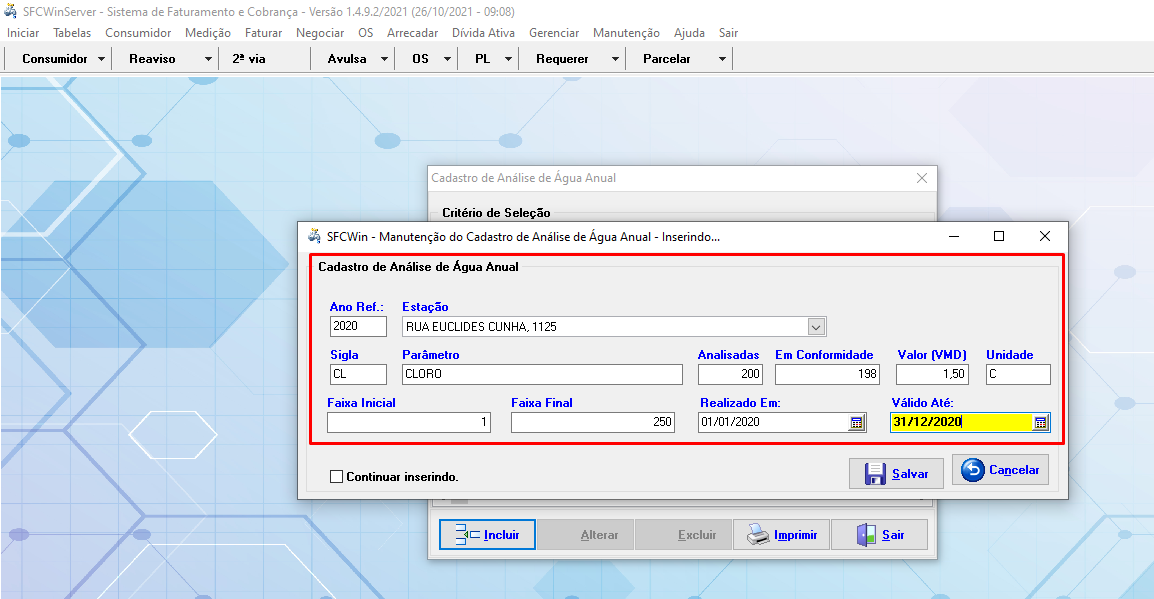Open the Tabelas menu
This screenshot has width=1154, height=599.
pos(72,33)
